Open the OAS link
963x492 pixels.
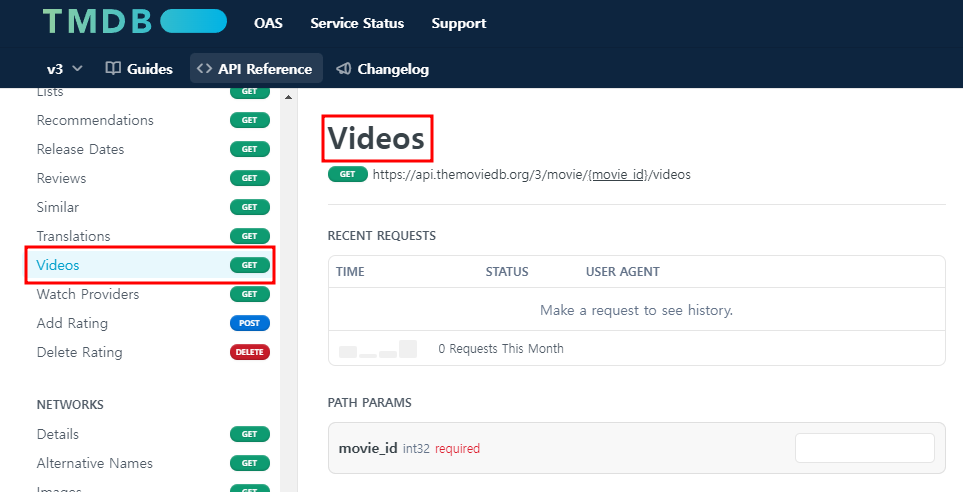coord(268,23)
